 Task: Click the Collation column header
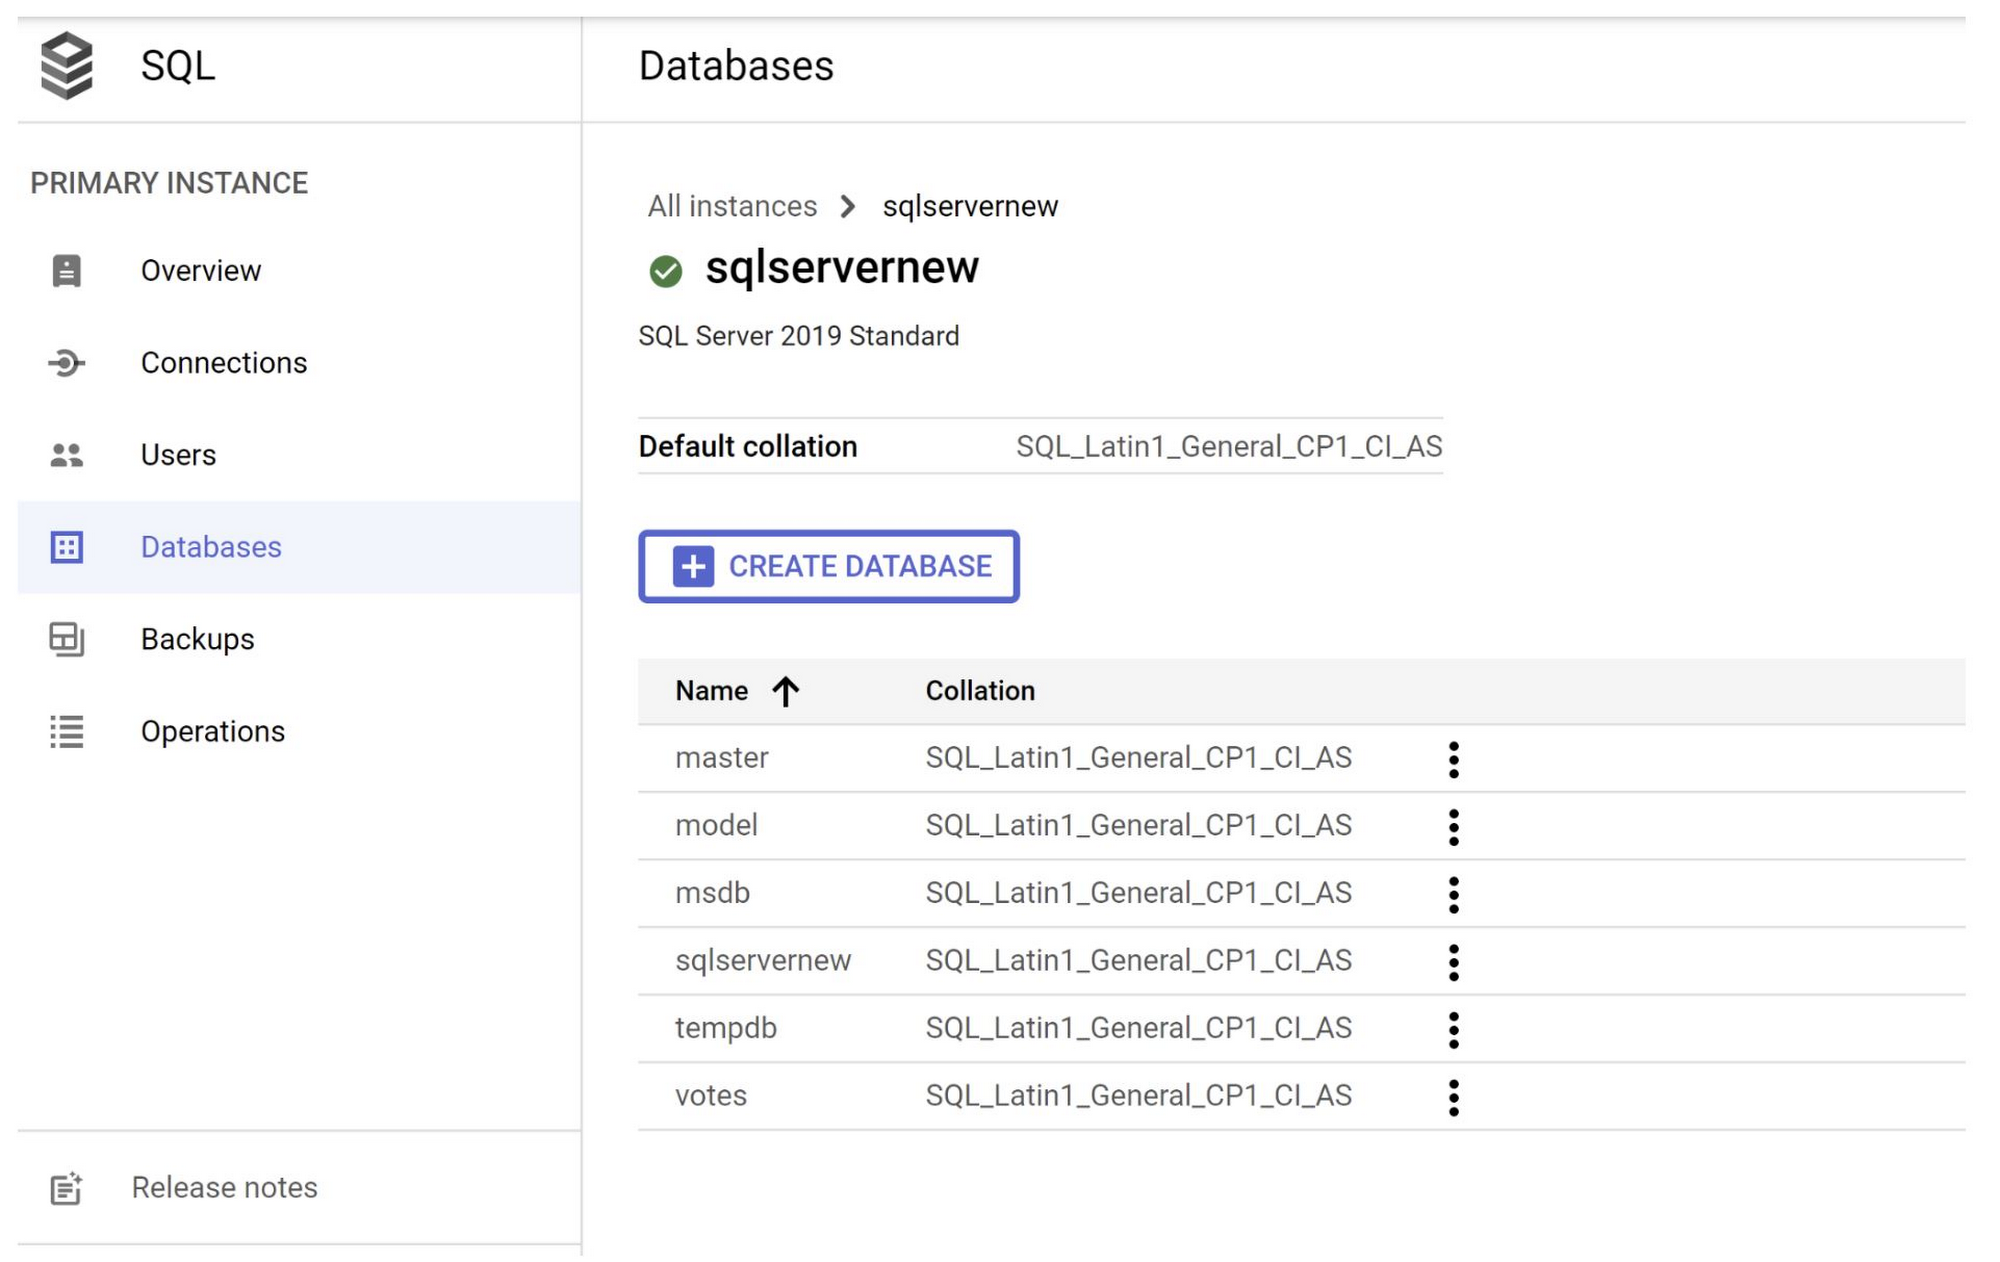pos(980,691)
